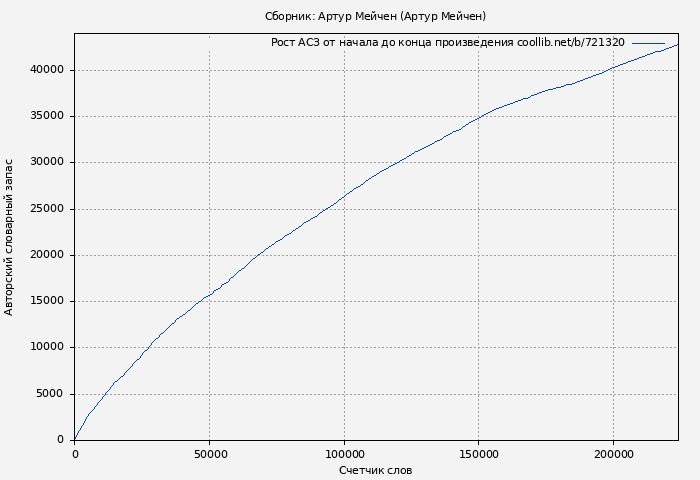Click the blue legend line sample
Image resolution: width=700 pixels, height=480 pixels.
point(648,43)
